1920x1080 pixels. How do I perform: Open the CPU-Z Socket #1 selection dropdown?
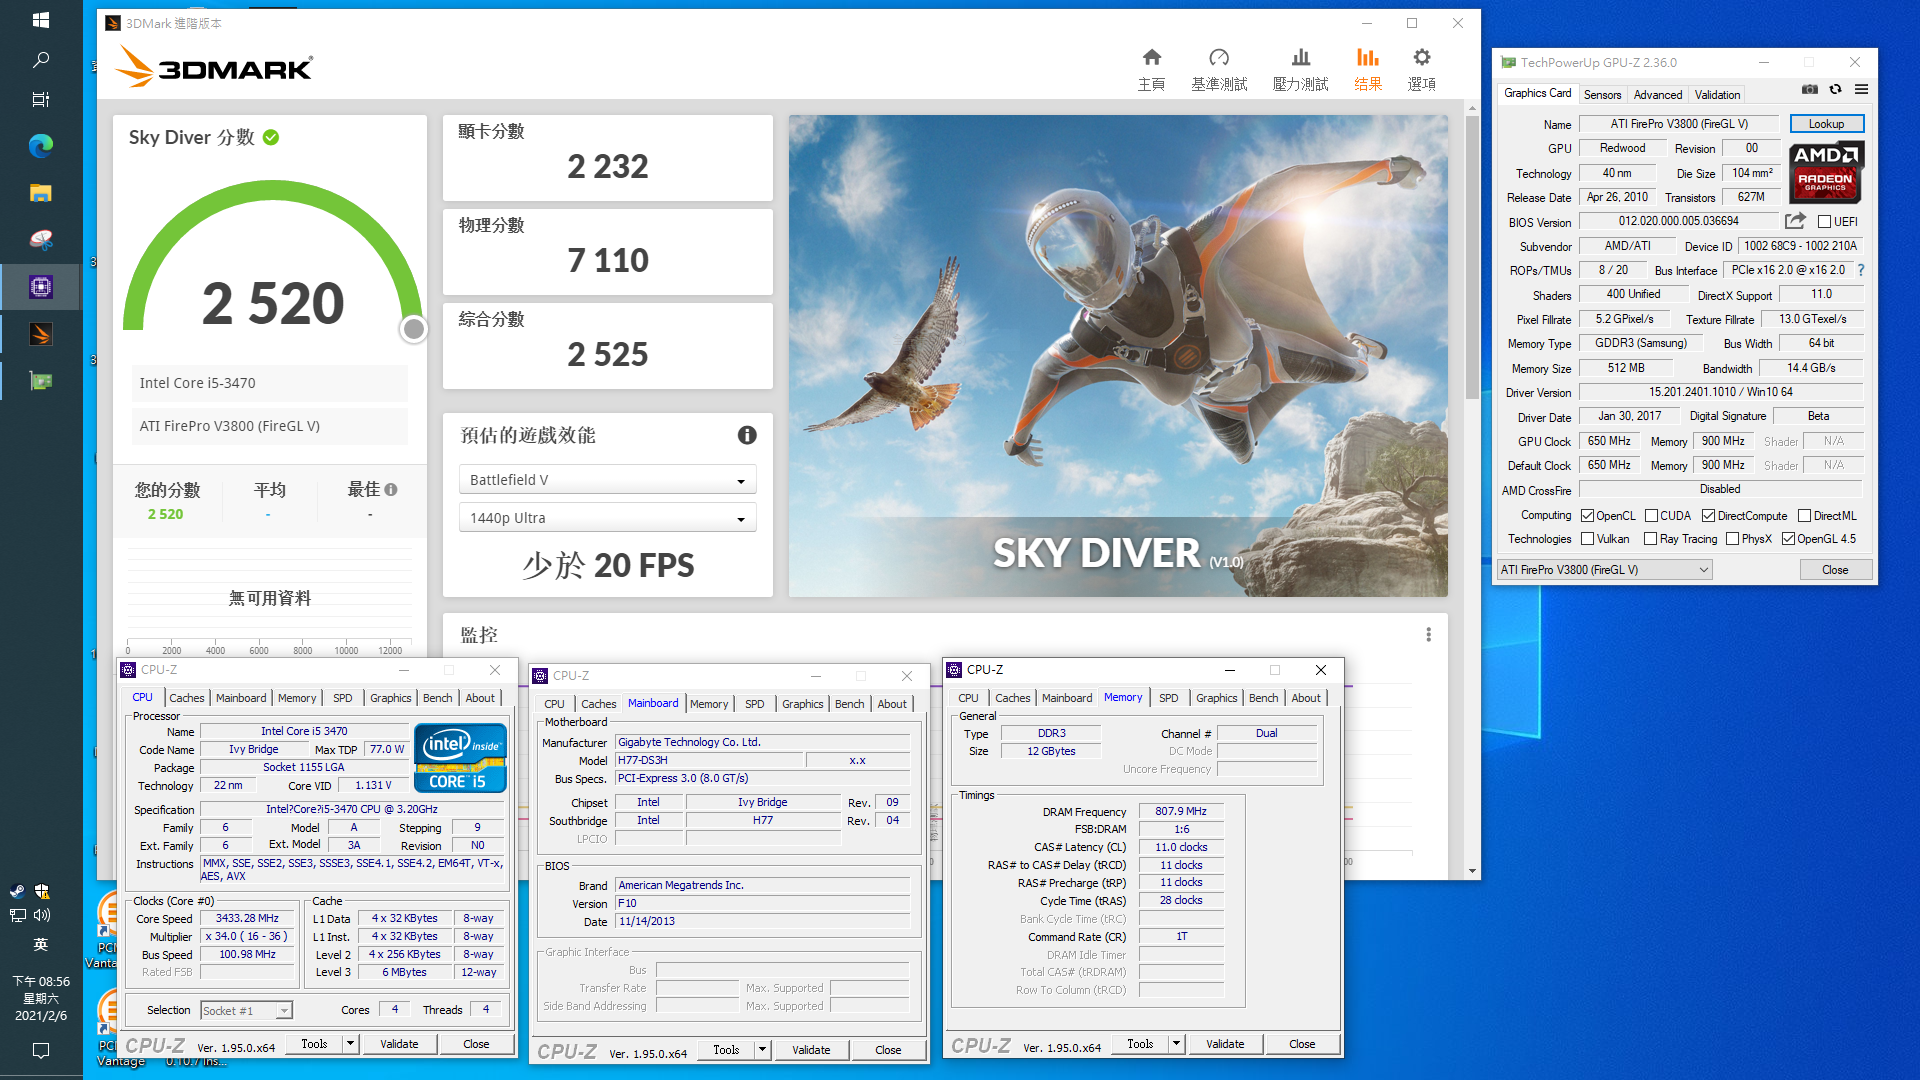(246, 1011)
